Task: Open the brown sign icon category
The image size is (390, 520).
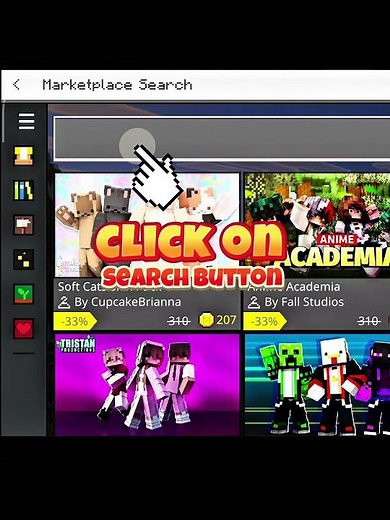Action: click(24, 225)
